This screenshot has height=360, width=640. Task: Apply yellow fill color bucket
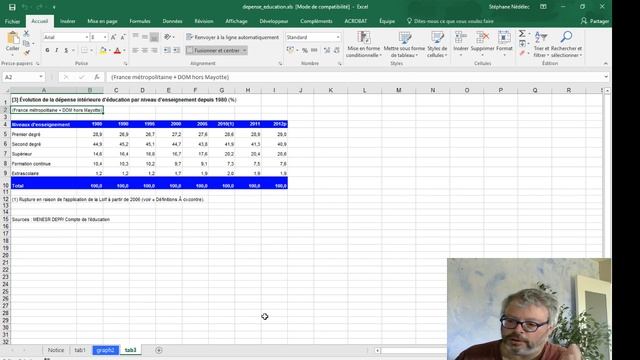(x=103, y=50)
